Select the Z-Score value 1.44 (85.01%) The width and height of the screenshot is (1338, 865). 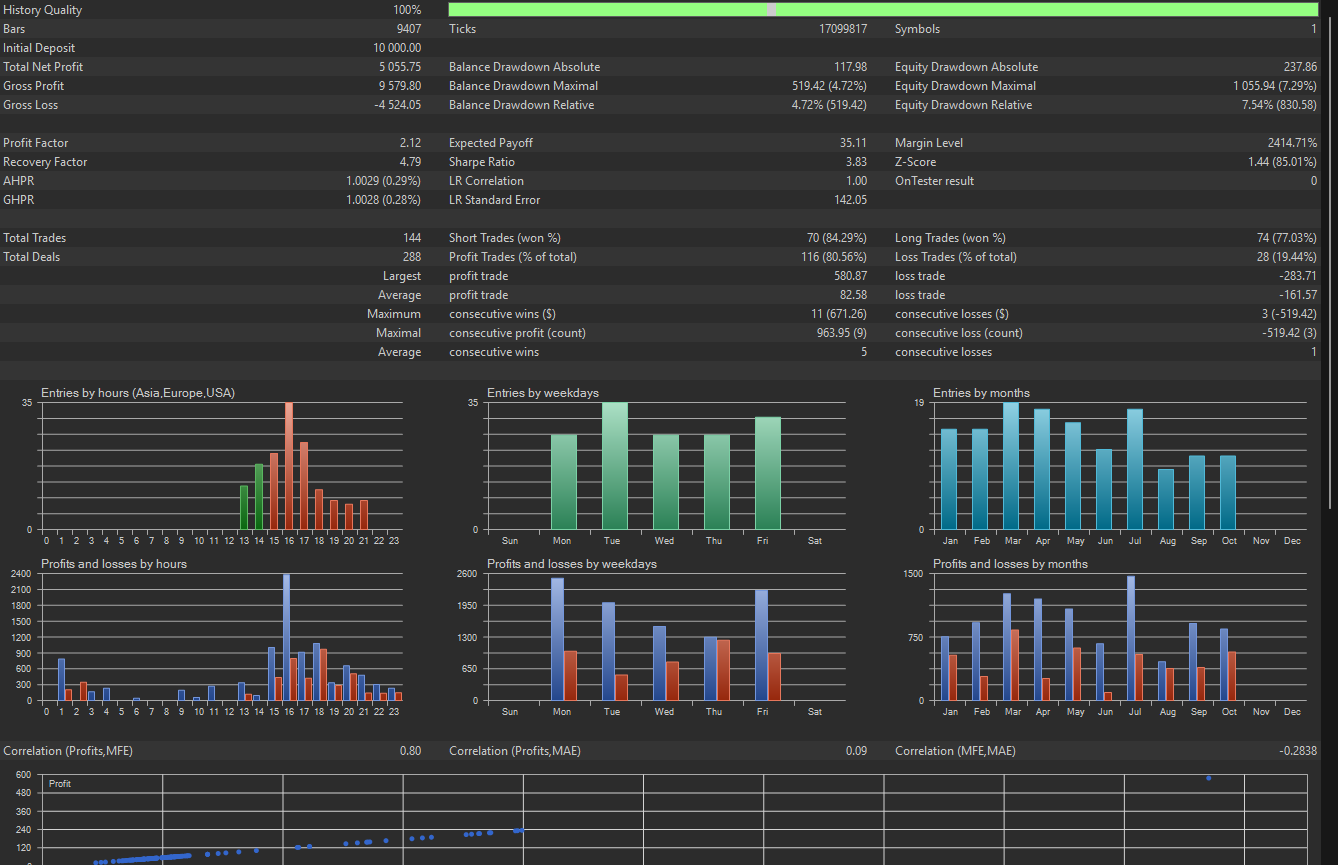click(1282, 162)
